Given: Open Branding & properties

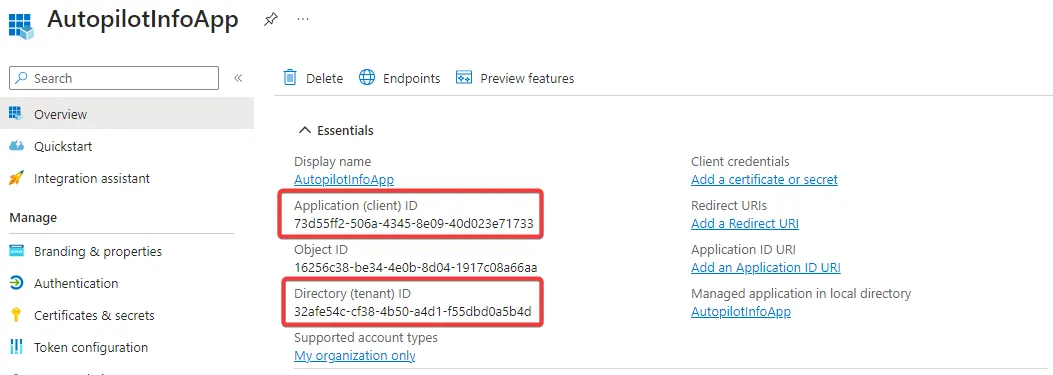Looking at the screenshot, I should tap(98, 251).
